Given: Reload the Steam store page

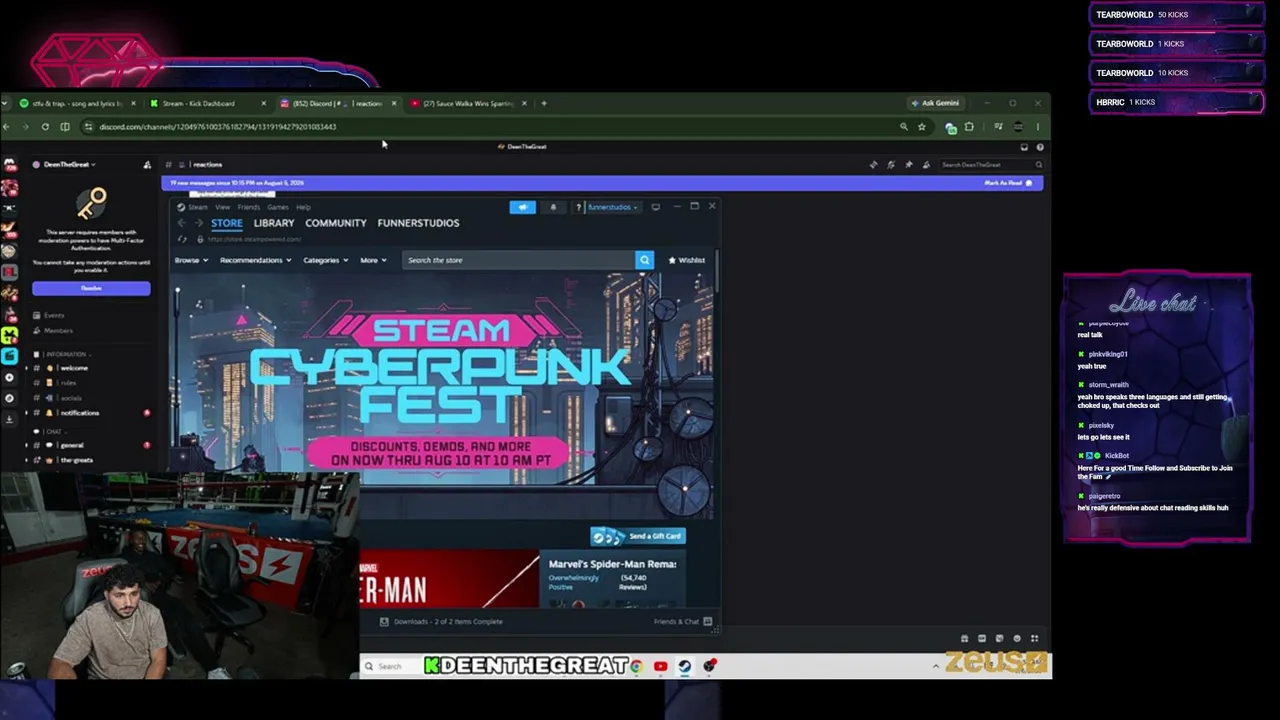Looking at the screenshot, I should click(182, 239).
